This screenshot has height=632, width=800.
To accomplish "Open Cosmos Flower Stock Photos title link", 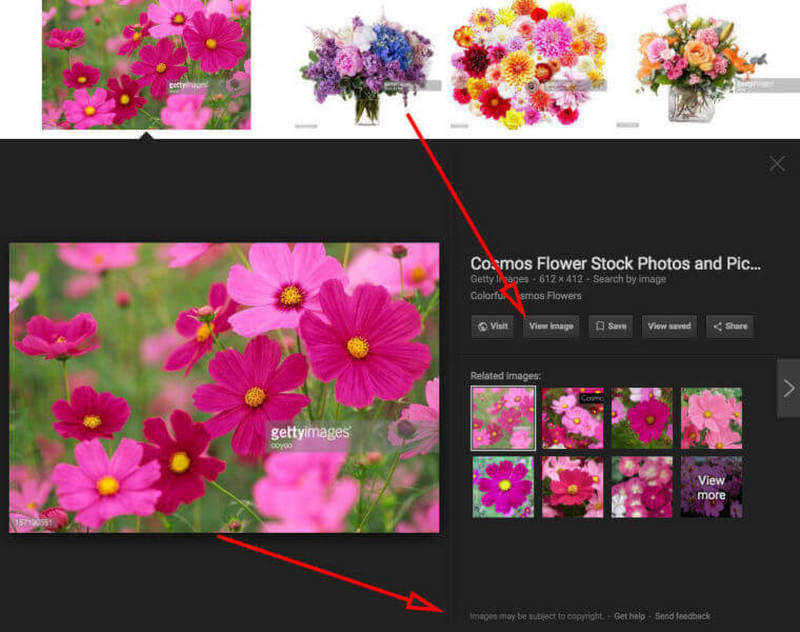I will click(x=615, y=264).
